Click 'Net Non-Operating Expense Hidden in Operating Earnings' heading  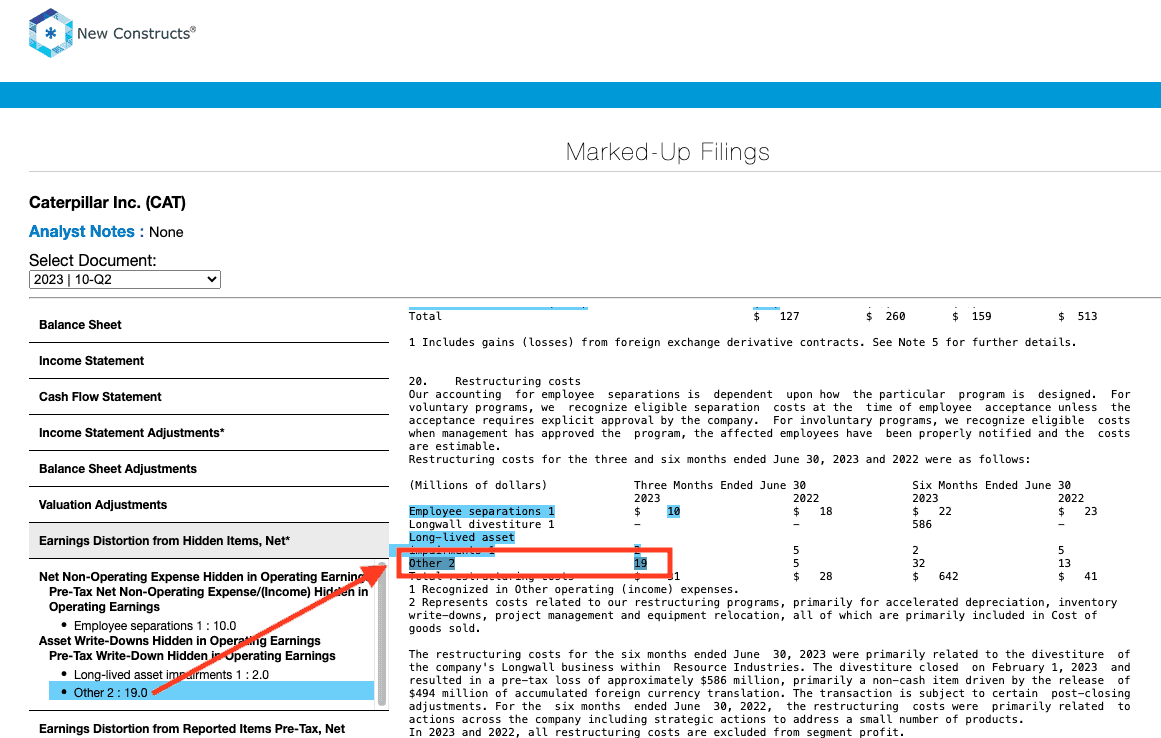(204, 577)
